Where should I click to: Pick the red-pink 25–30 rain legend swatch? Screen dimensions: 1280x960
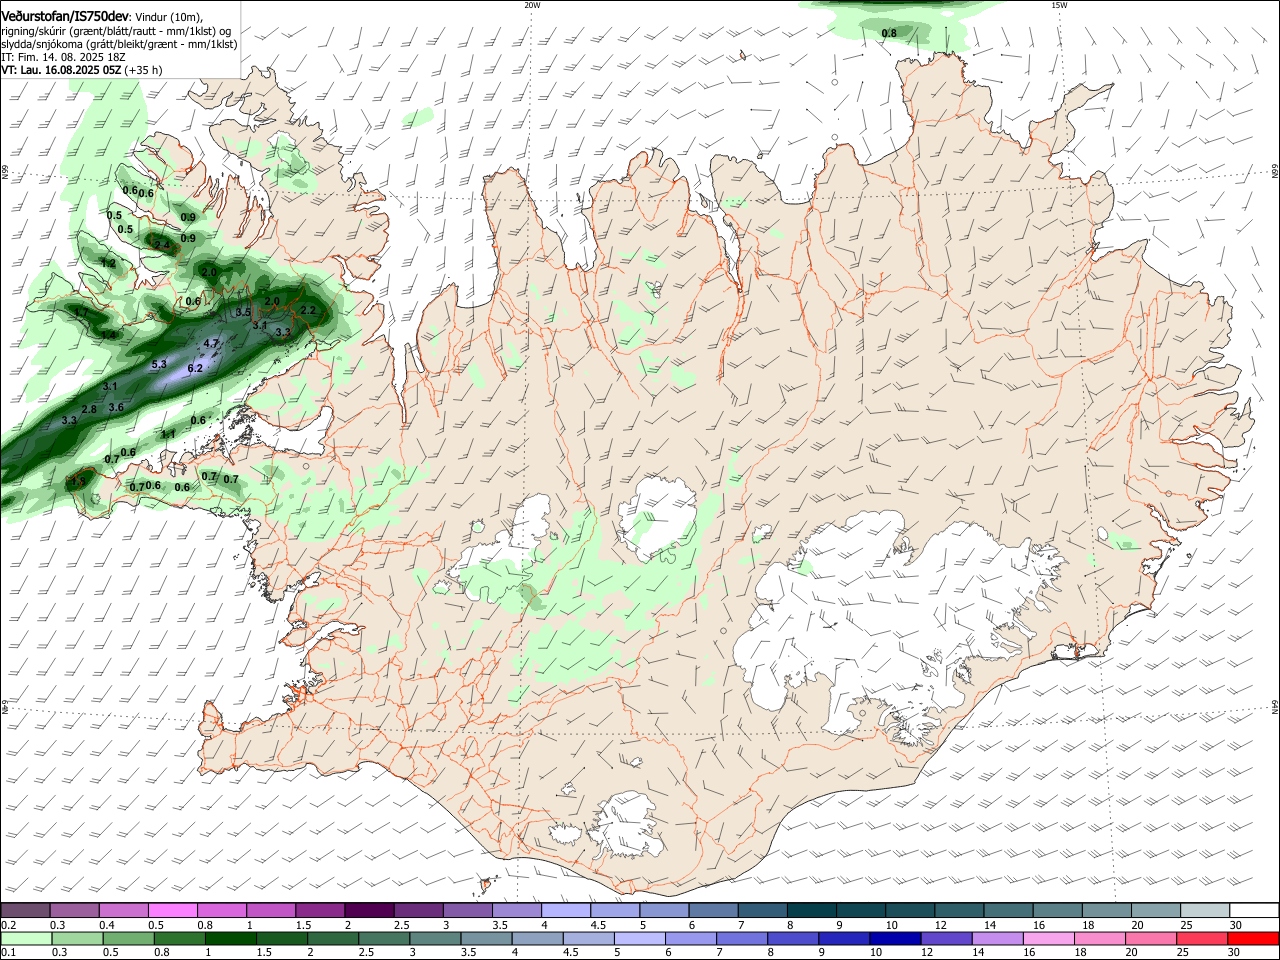coord(1203,938)
